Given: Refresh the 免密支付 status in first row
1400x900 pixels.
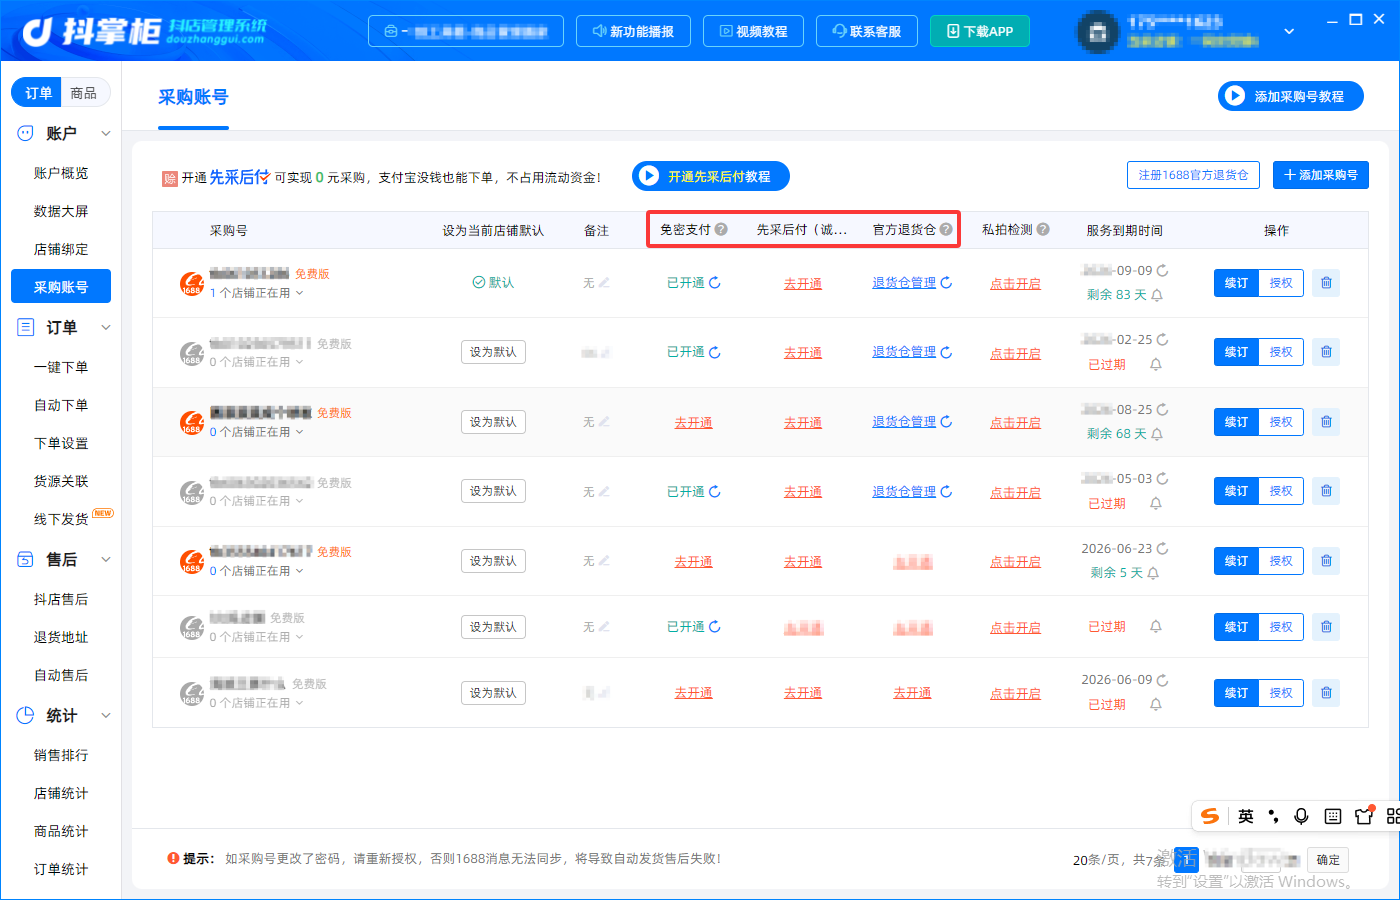Looking at the screenshot, I should pos(715,283).
